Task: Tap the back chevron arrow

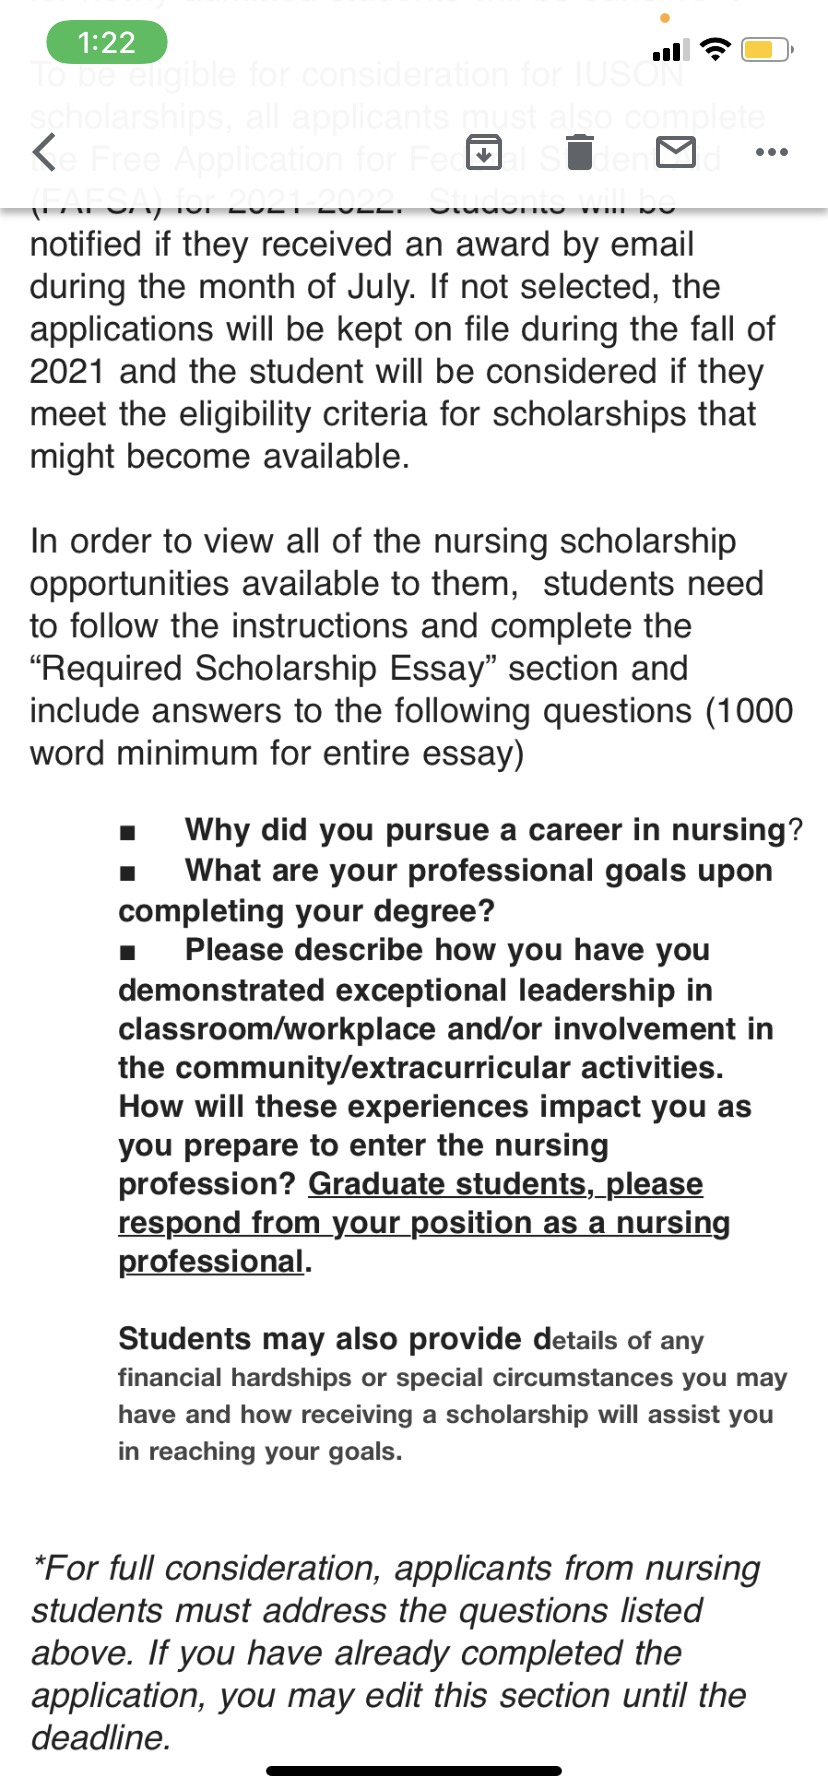Action: pos(45,153)
